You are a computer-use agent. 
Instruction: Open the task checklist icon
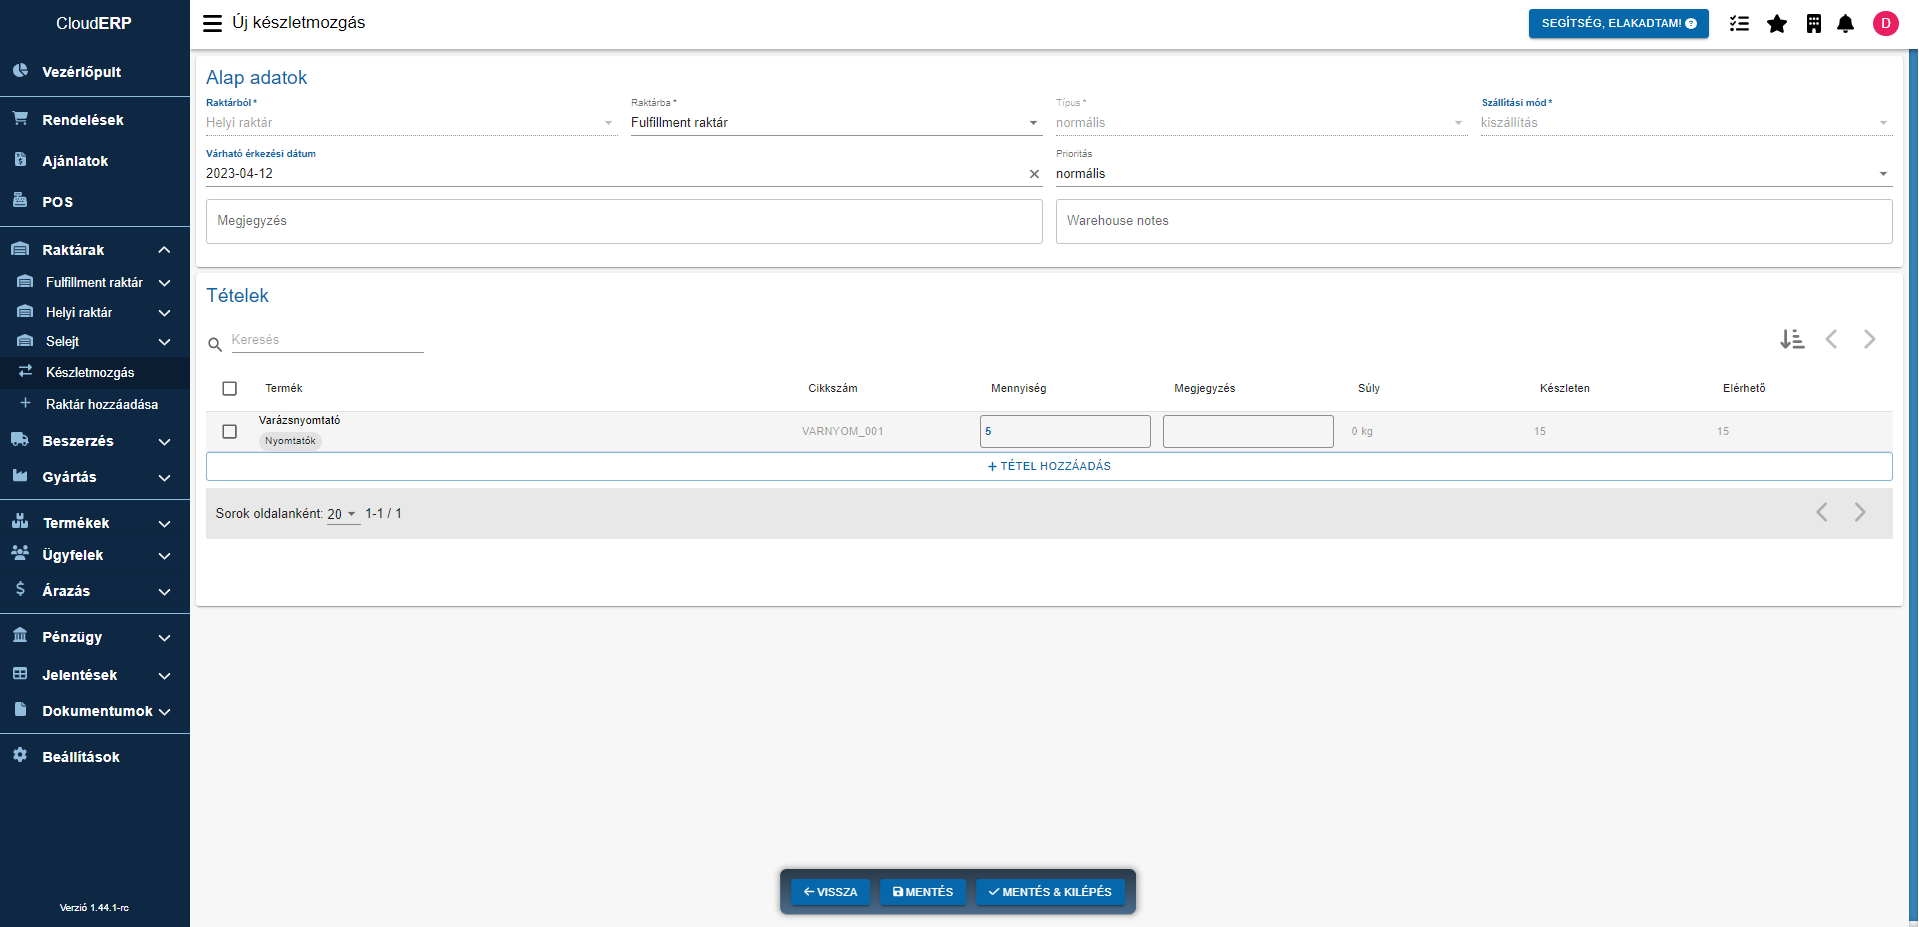click(x=1739, y=23)
